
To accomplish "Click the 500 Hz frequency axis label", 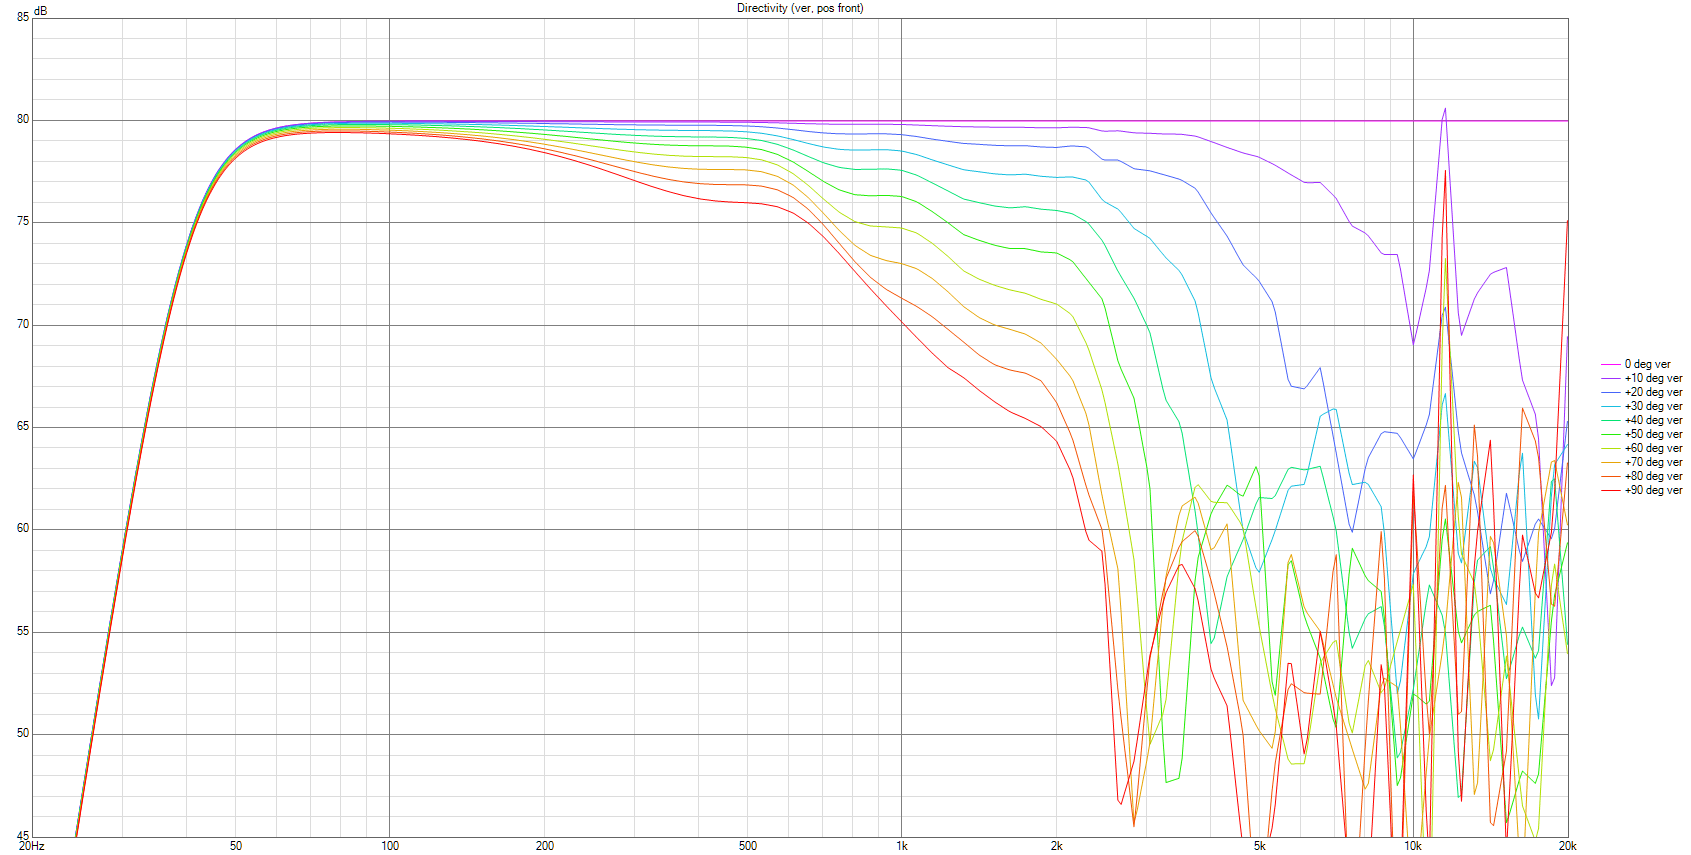I will (x=748, y=846).
